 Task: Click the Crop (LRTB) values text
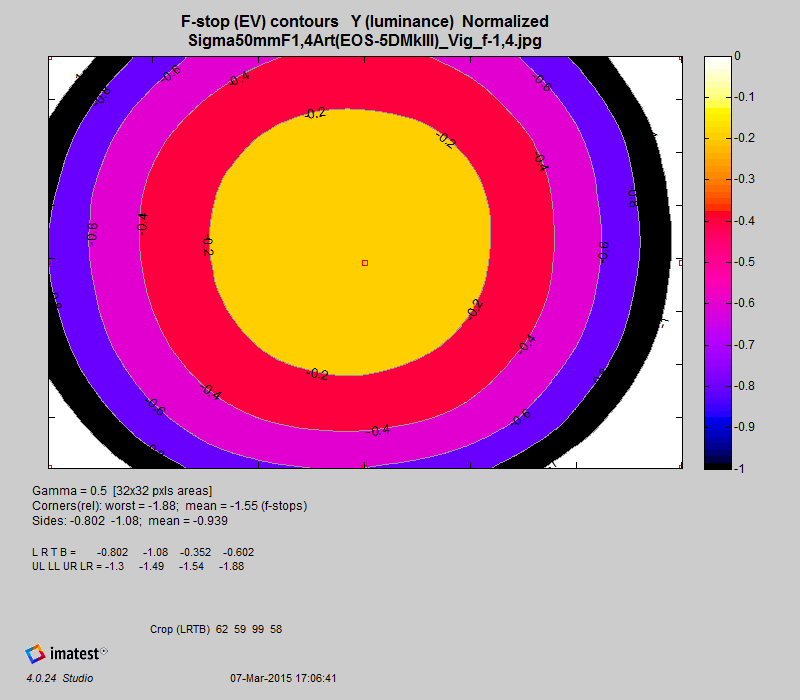(215, 629)
